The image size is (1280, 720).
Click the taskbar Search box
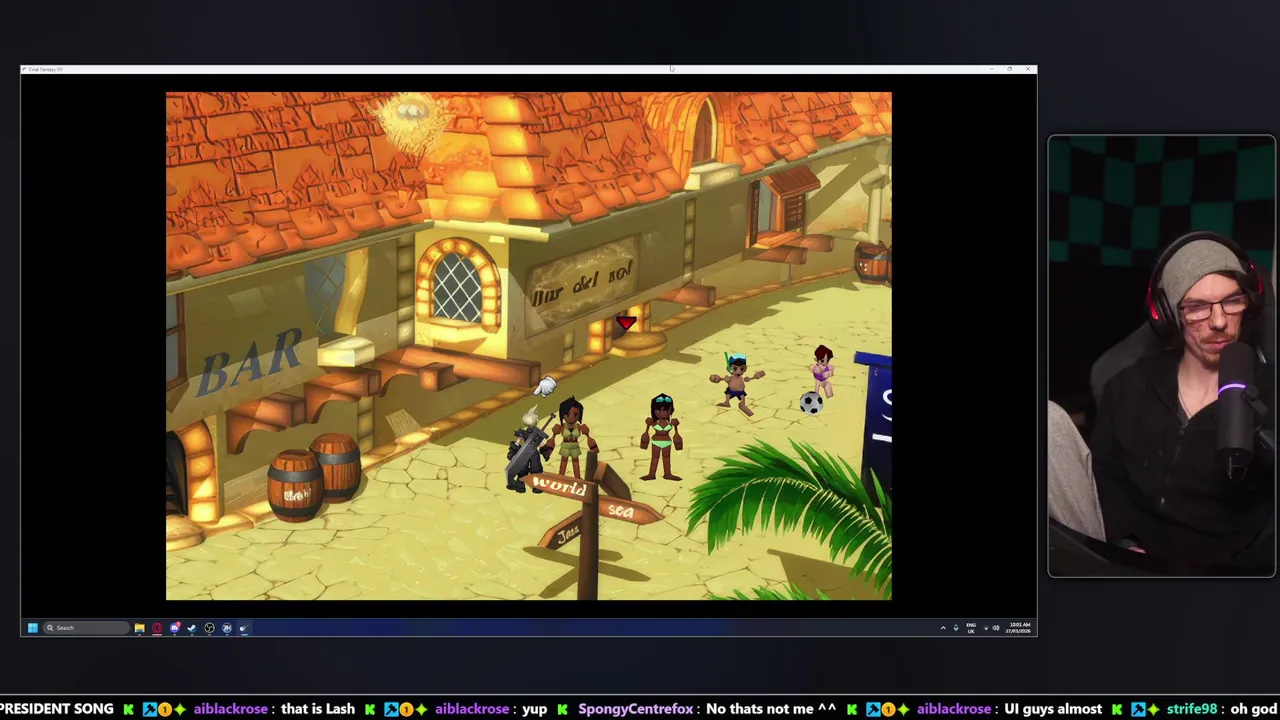(86, 628)
